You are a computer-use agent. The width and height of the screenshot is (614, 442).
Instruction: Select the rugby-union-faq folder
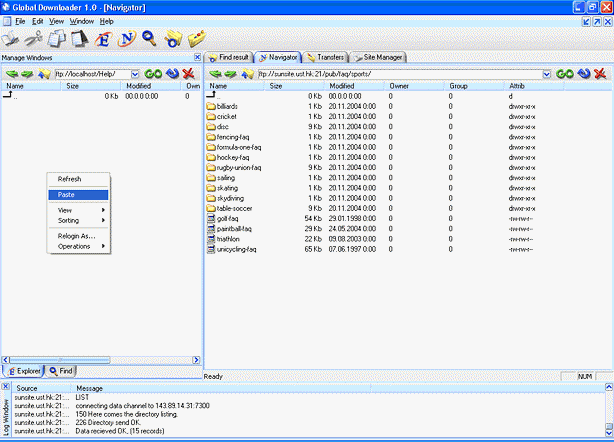coord(234,168)
